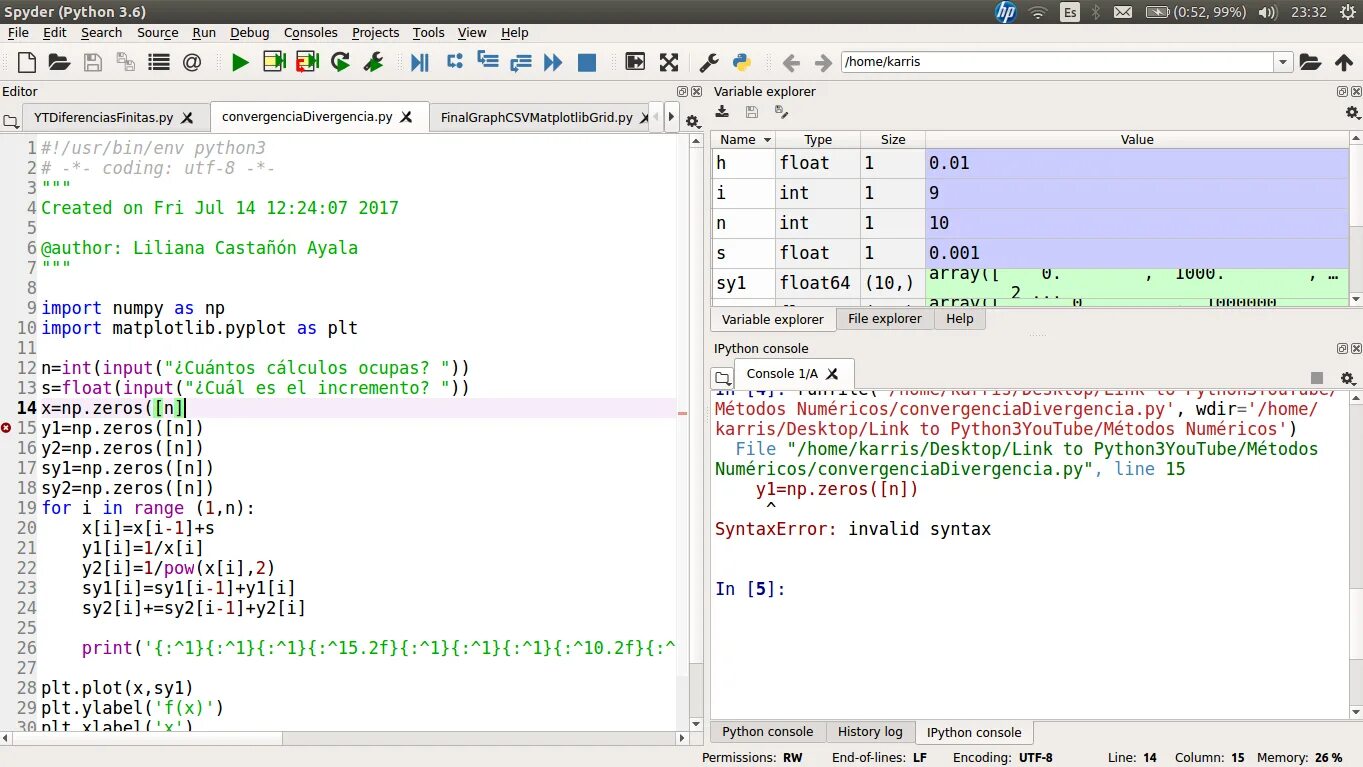The width and height of the screenshot is (1363, 767).
Task: Stop the current console command
Action: click(1317, 378)
